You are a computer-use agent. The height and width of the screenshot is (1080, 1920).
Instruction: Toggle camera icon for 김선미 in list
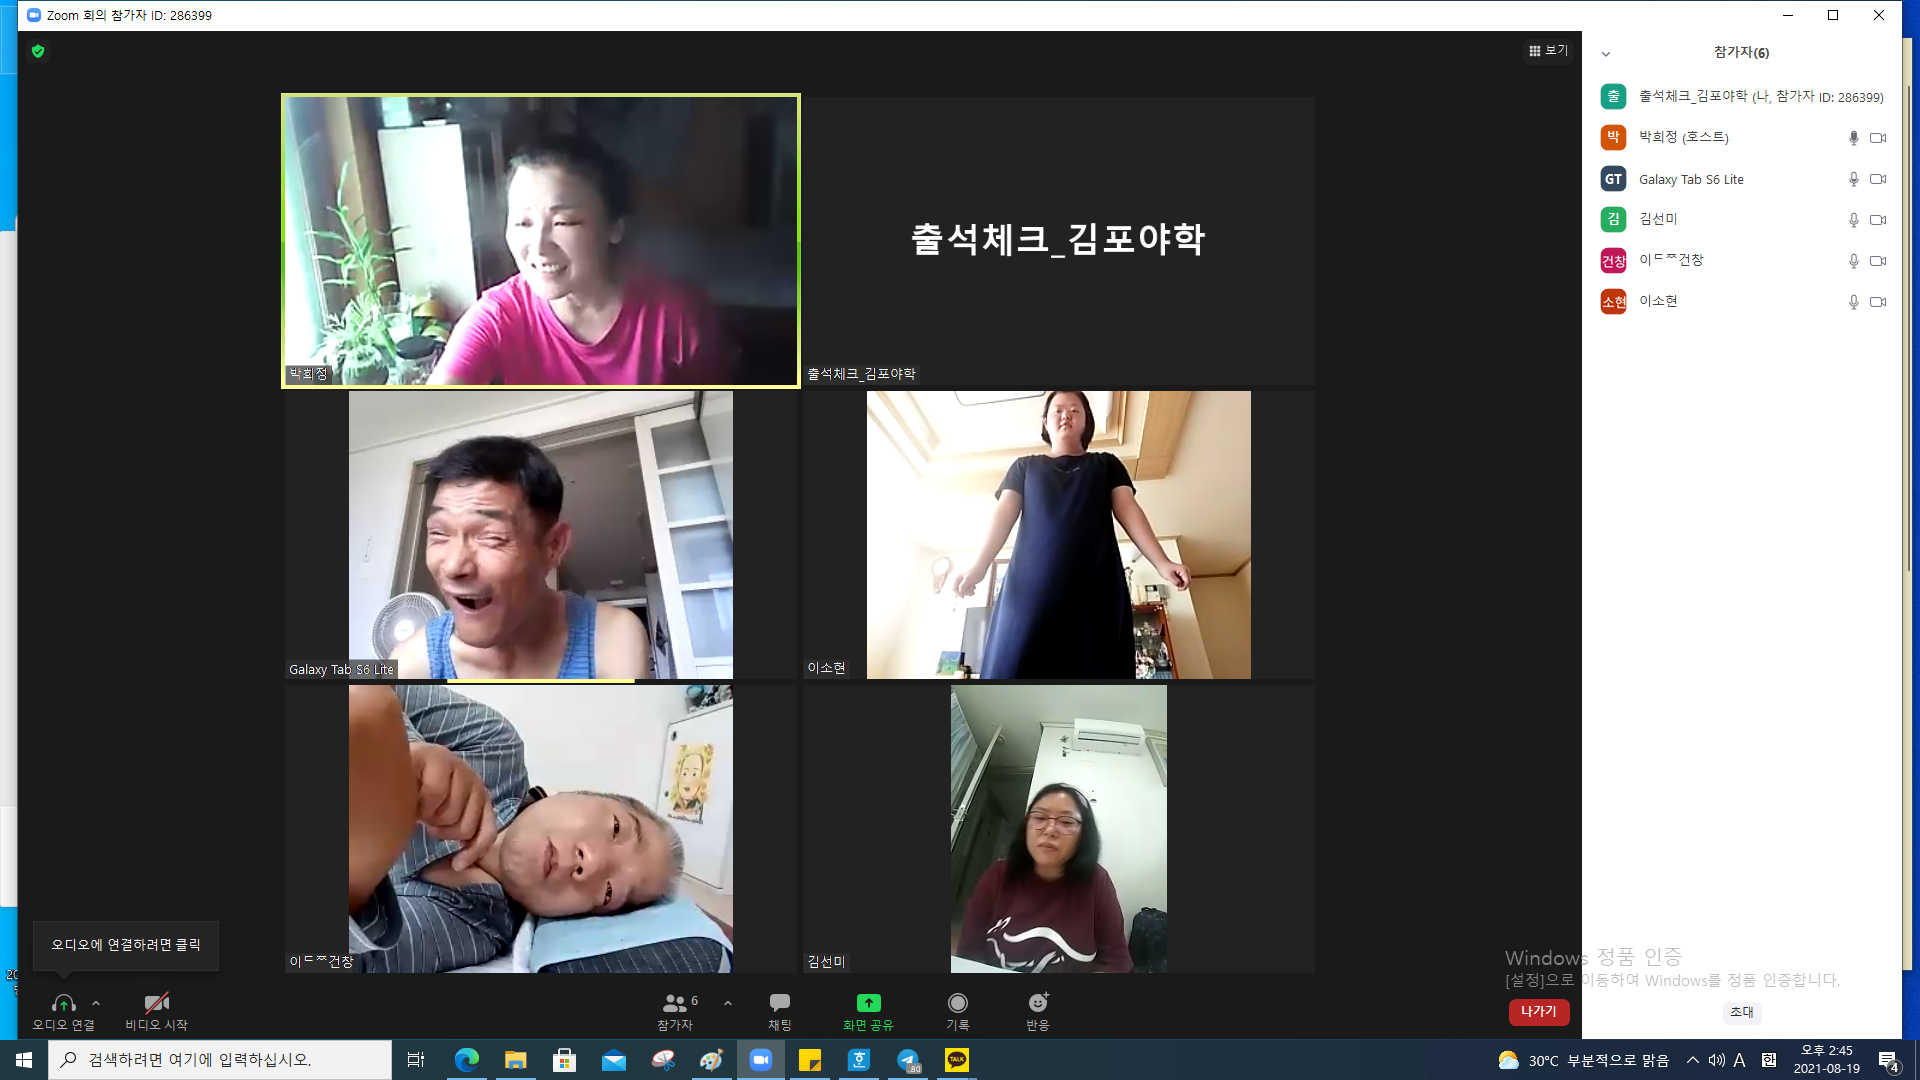click(1878, 220)
